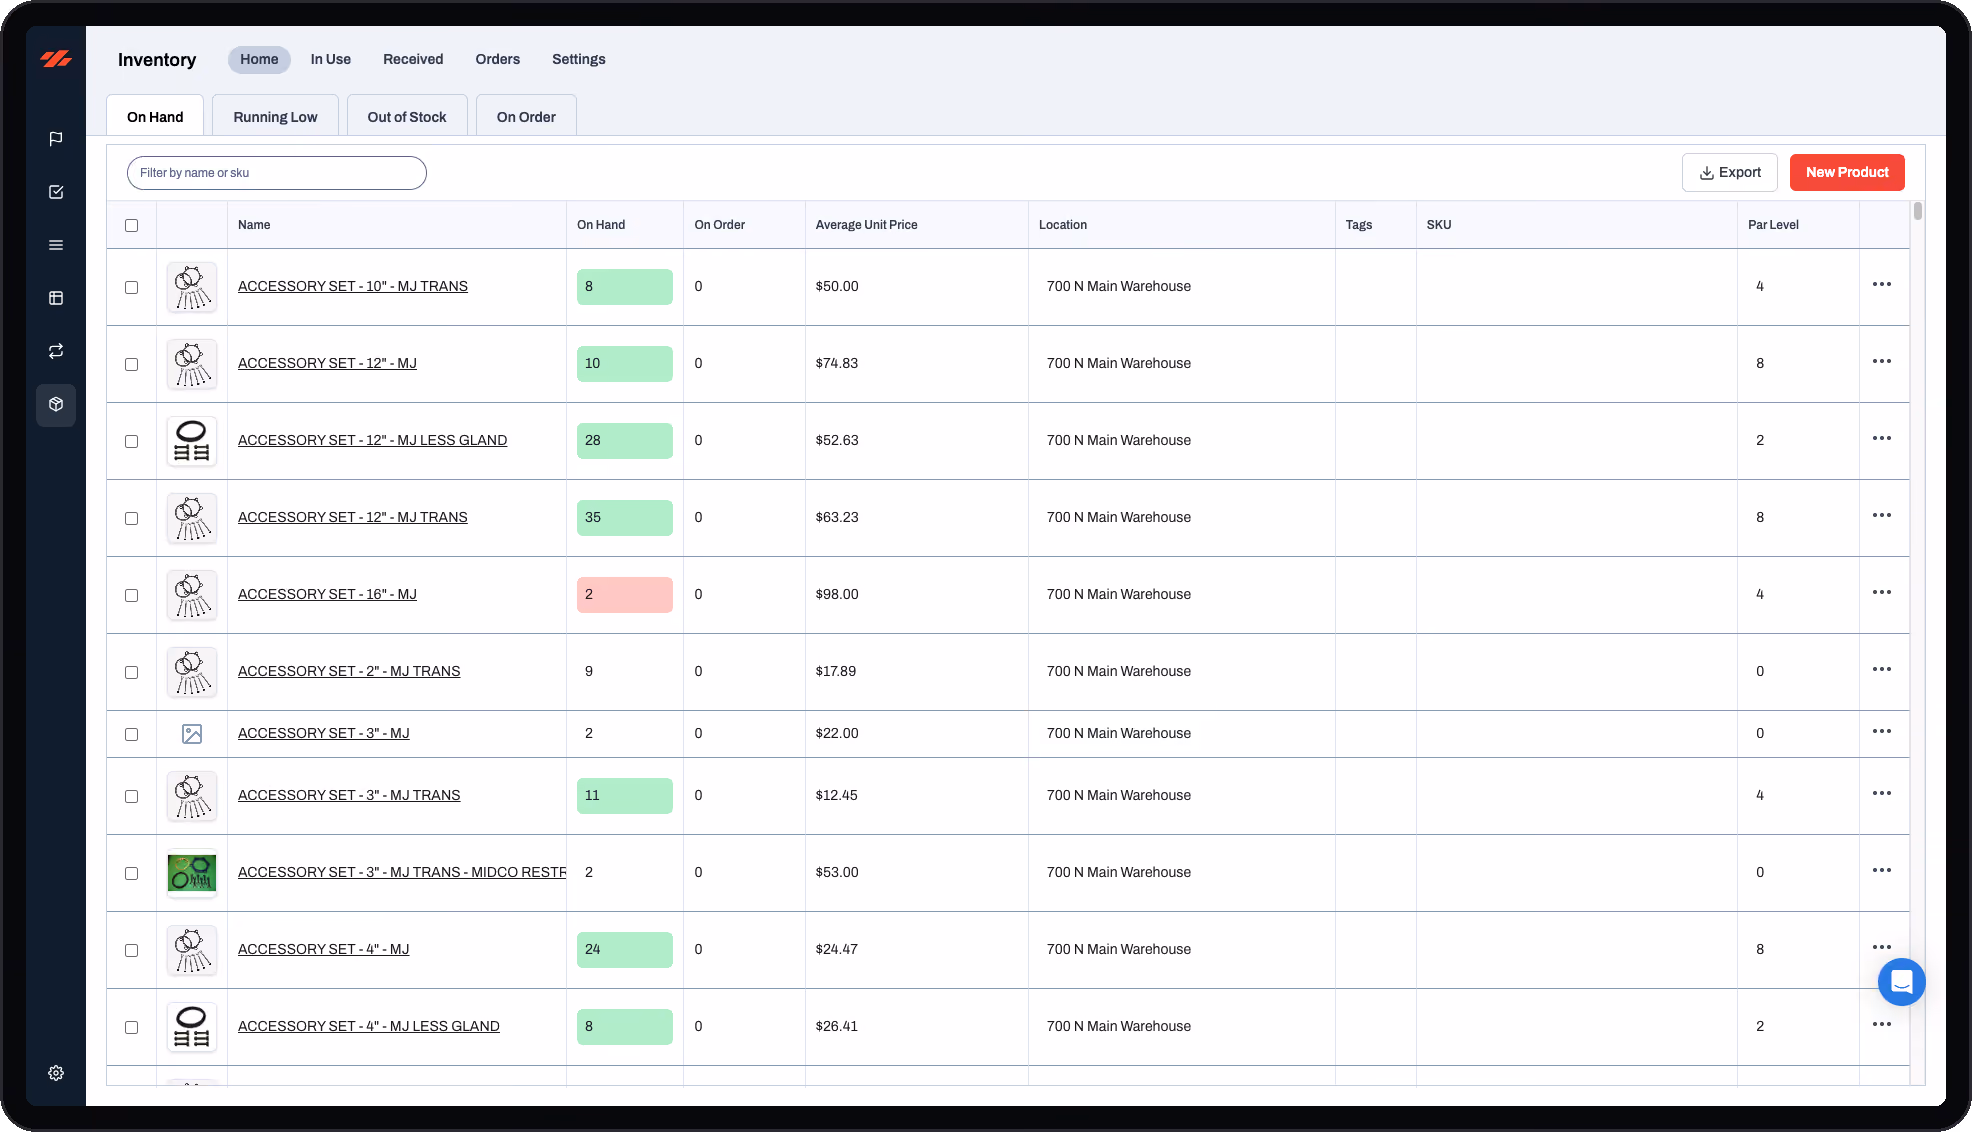Viewport: 1972px width, 1132px height.
Task: Check the box for ACCESSORY SET - 12" - MJ LESS GLAND
Action: point(131,441)
